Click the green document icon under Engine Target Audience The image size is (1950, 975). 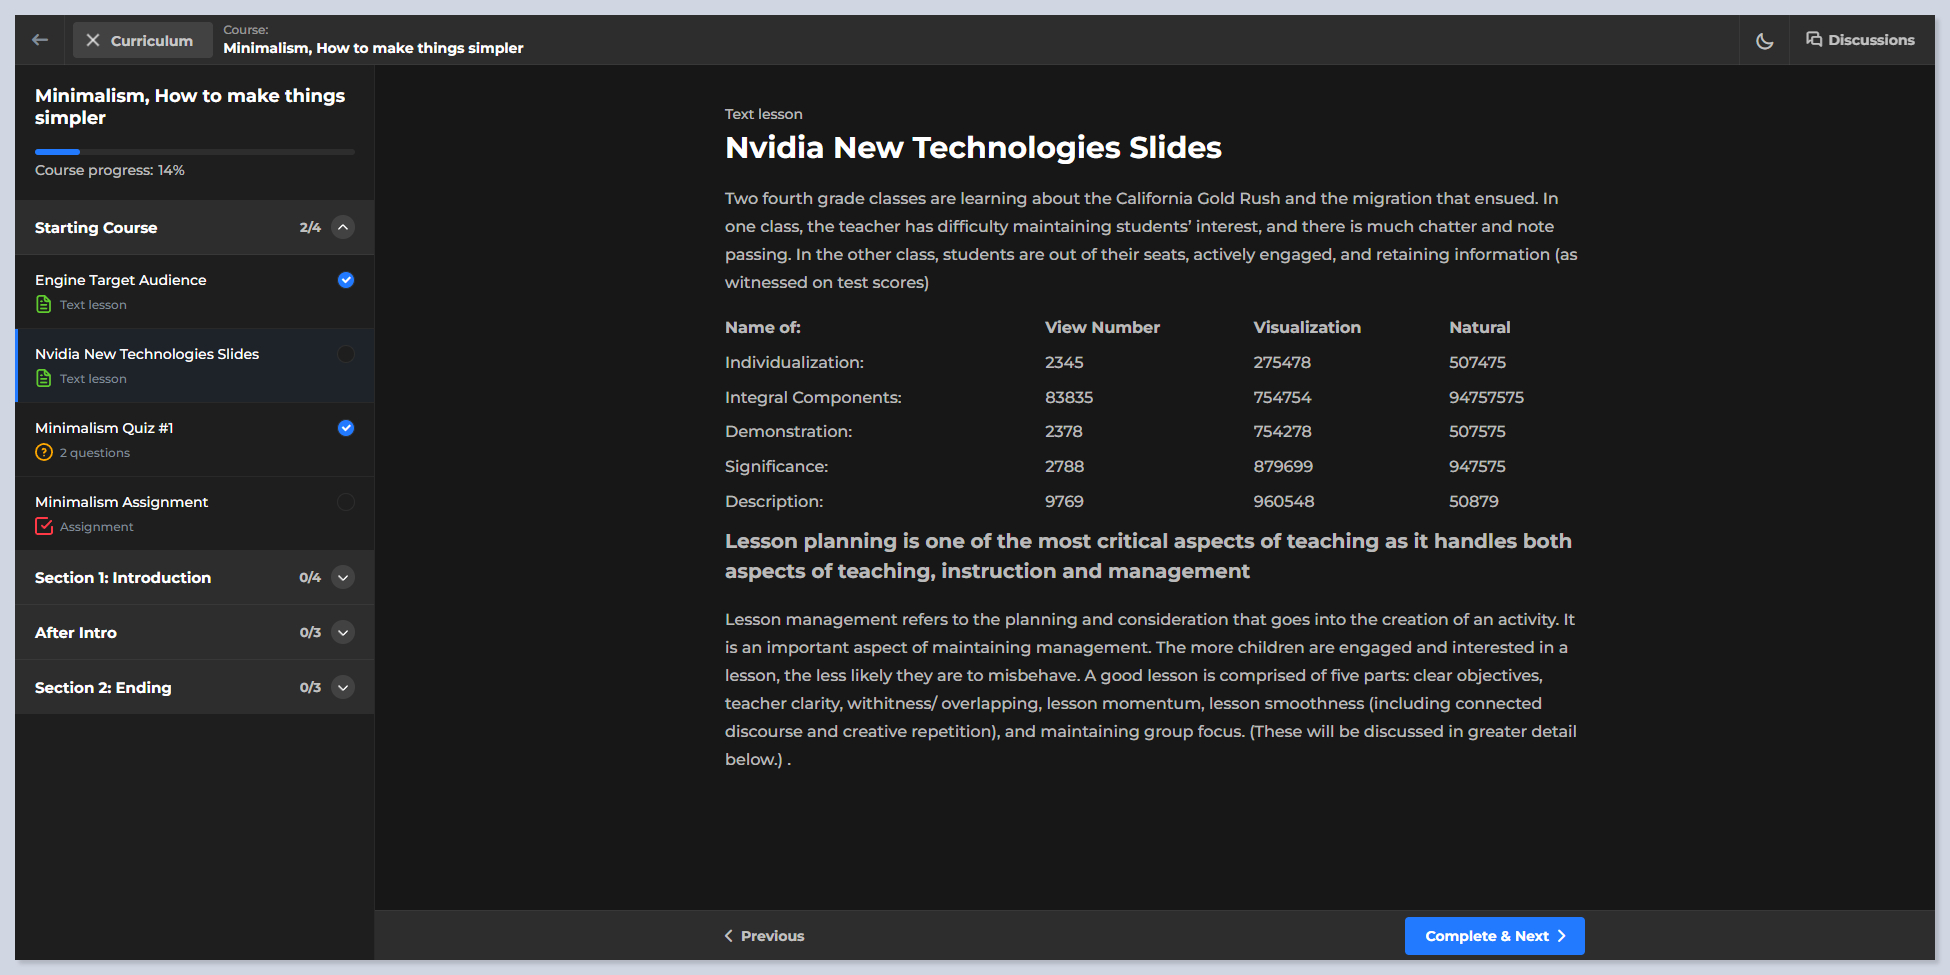44,305
